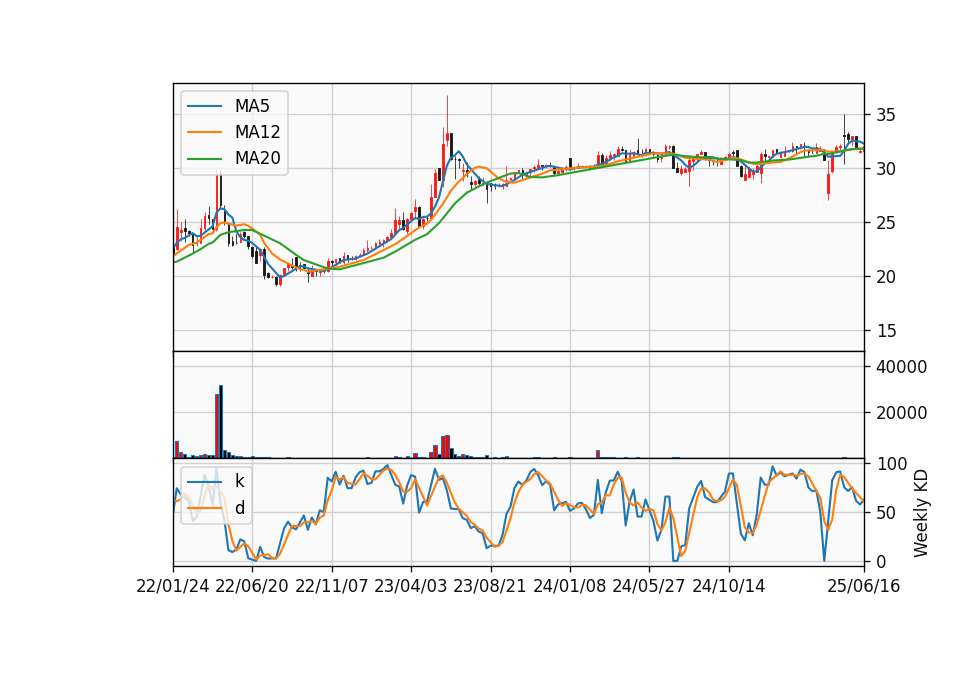Click the price axis value 15

tap(885, 331)
